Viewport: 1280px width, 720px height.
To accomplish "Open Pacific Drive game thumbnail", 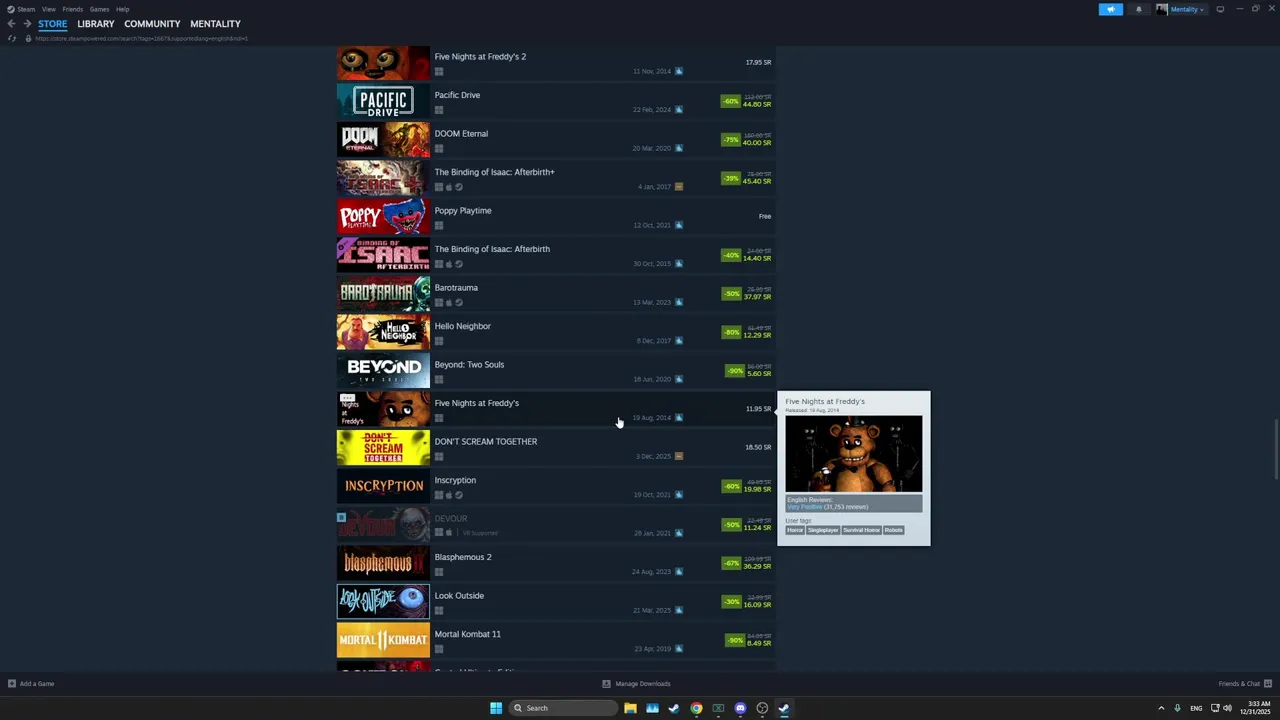I will tap(383, 101).
